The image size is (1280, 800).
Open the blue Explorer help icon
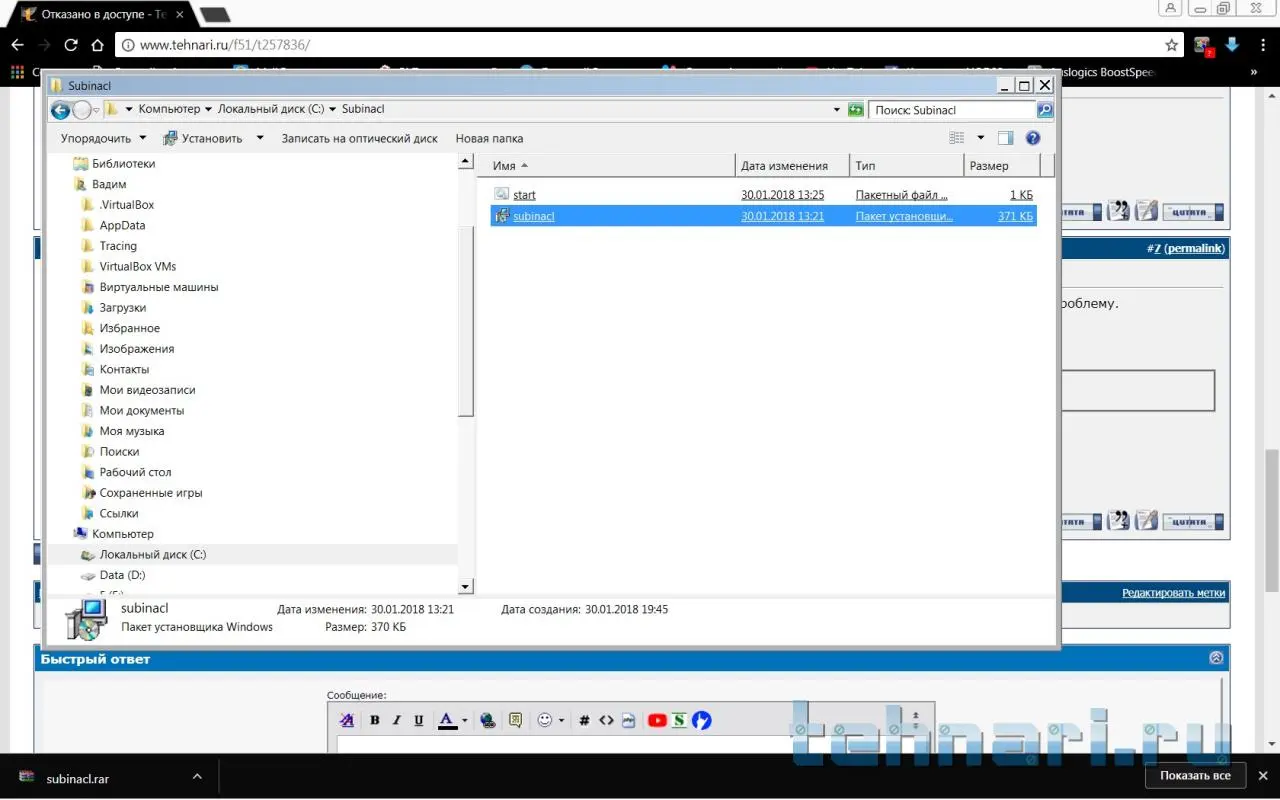click(x=1033, y=138)
